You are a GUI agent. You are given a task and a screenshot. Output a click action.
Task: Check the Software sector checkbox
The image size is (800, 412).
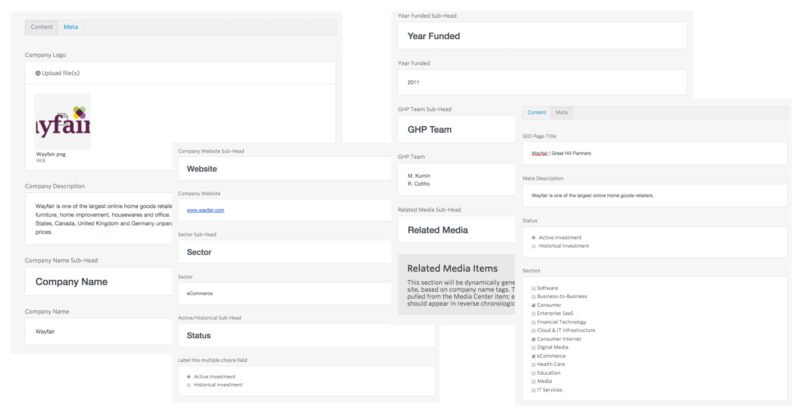[534, 288]
